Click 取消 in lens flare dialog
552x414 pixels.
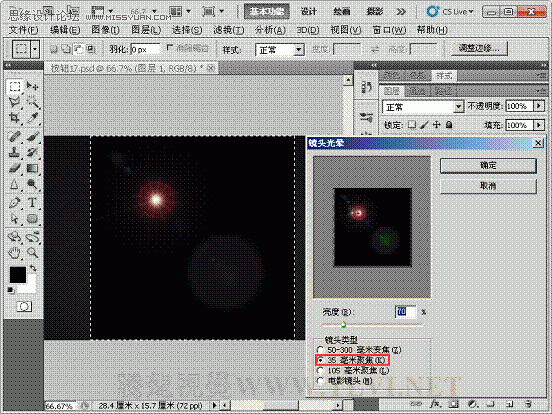pyautogui.click(x=488, y=186)
